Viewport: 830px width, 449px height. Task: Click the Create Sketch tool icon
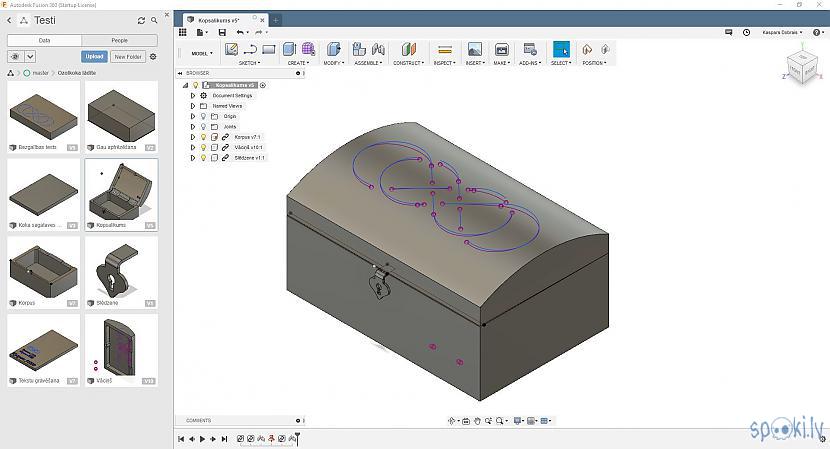point(231,50)
